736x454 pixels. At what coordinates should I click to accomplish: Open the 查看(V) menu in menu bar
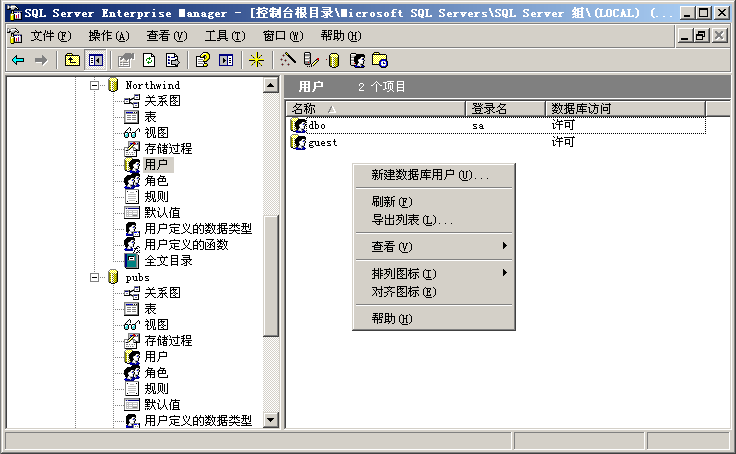167,36
